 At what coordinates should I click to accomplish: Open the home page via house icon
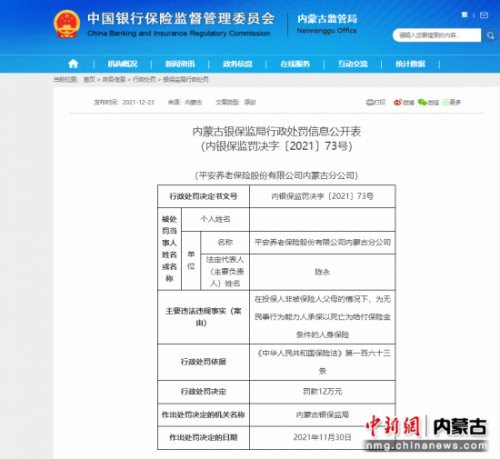pyautogui.click(x=73, y=64)
